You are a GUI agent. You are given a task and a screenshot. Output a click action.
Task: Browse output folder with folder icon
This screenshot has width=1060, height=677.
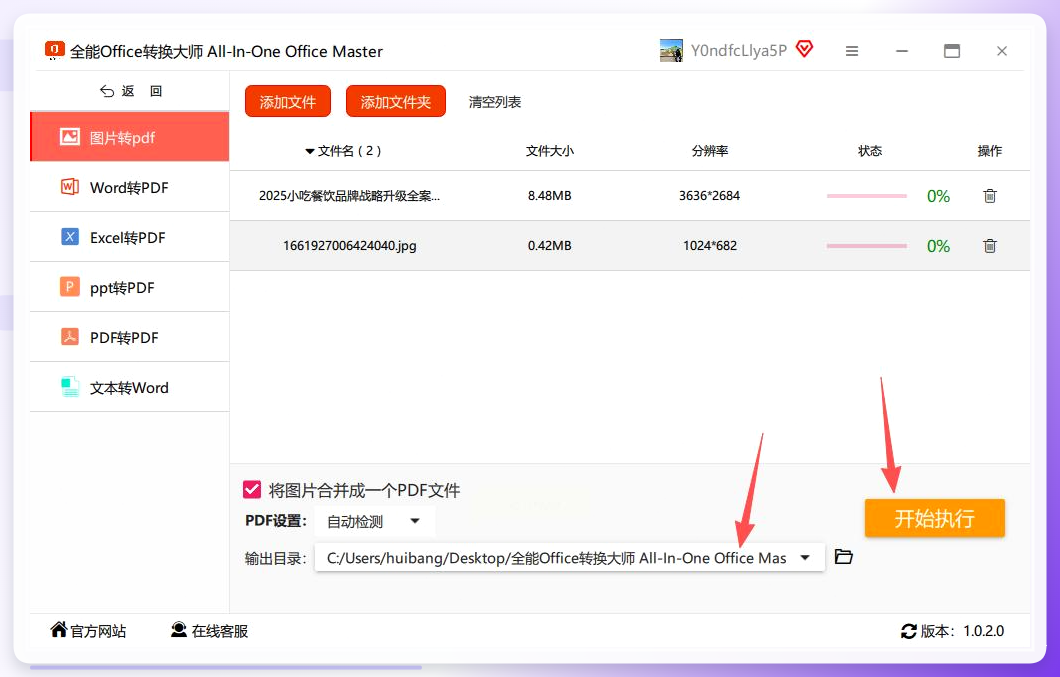pyautogui.click(x=844, y=557)
